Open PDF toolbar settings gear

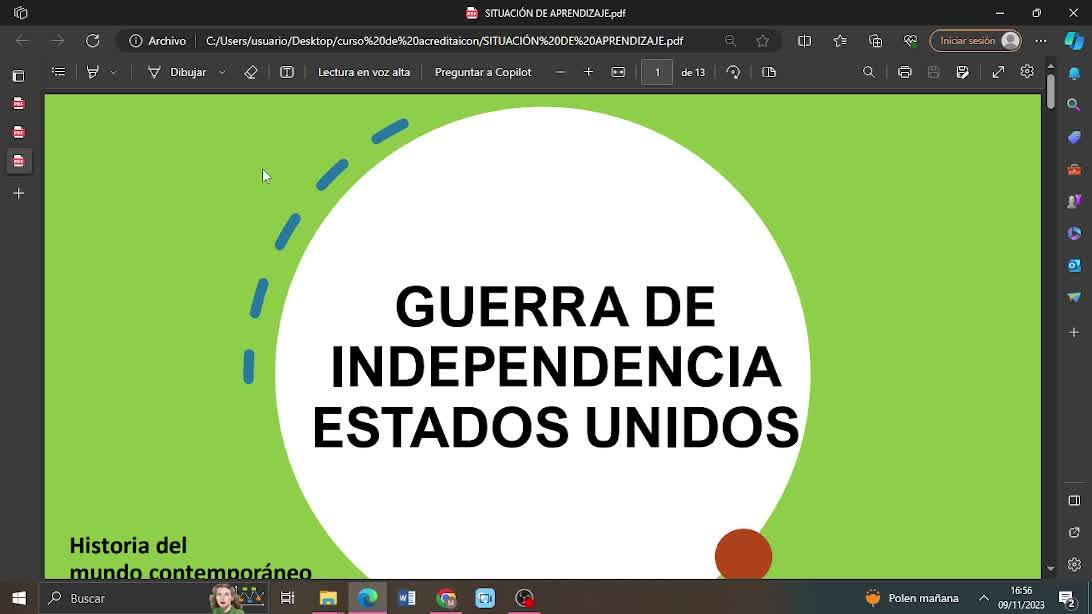click(1027, 72)
